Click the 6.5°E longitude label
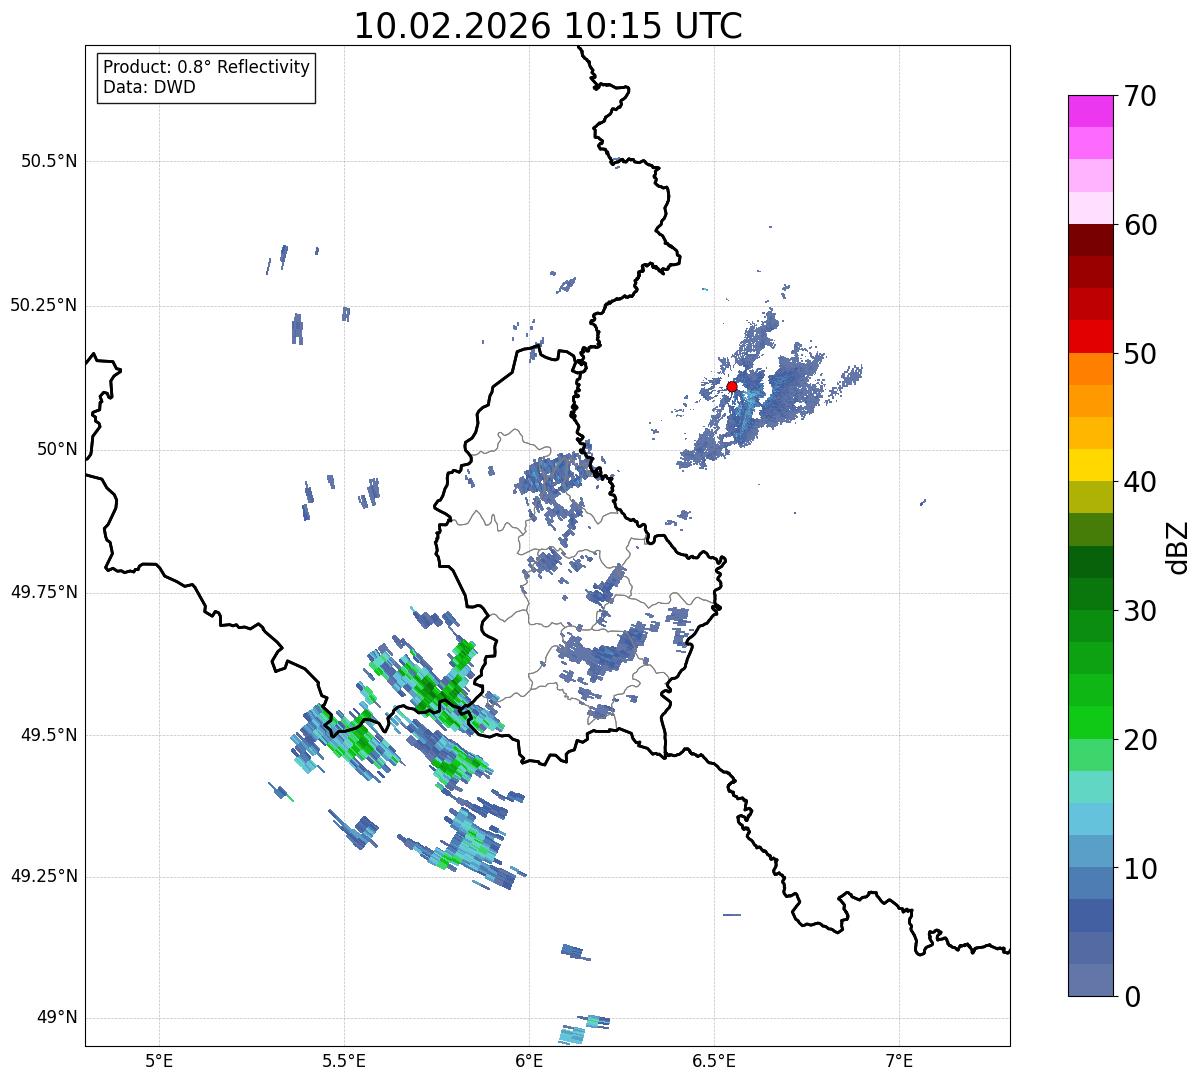The image size is (1202, 1081). tap(714, 1061)
